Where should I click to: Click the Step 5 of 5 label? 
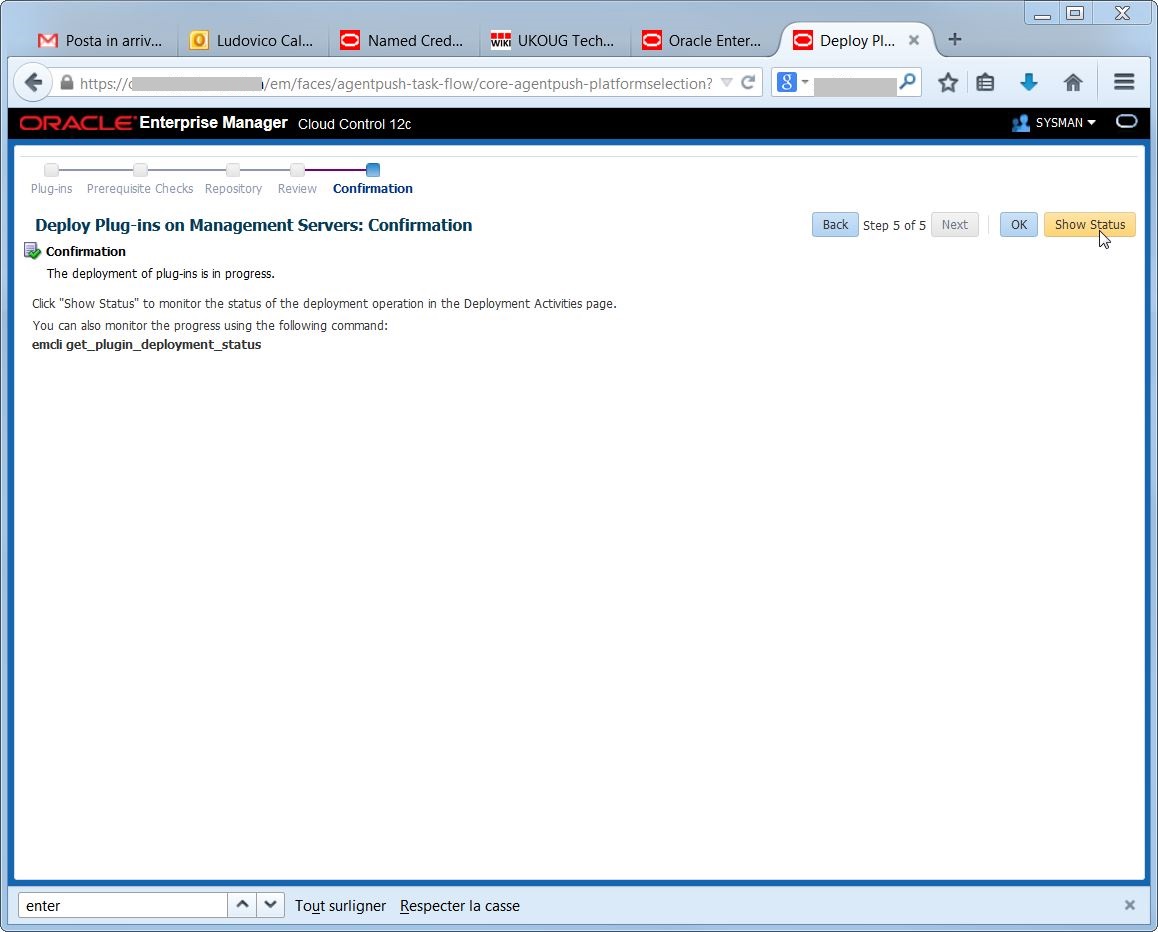[894, 225]
